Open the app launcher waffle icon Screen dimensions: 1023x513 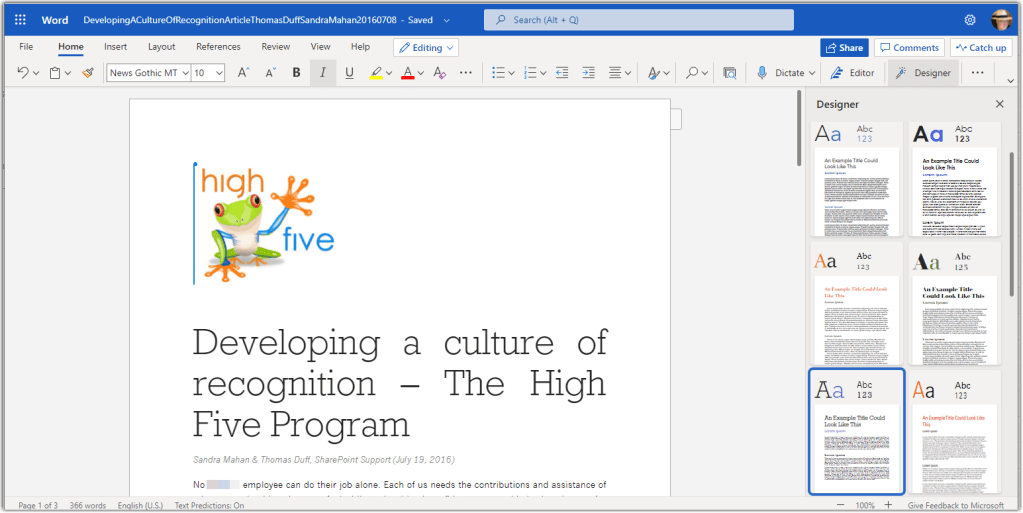pos(20,20)
